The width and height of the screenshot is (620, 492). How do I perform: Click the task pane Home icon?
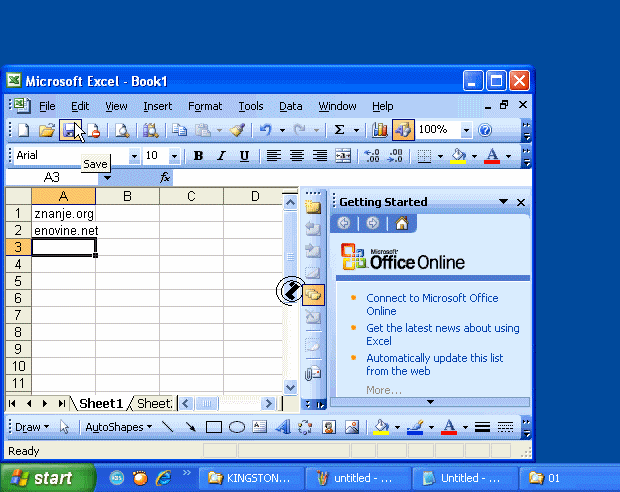point(402,223)
